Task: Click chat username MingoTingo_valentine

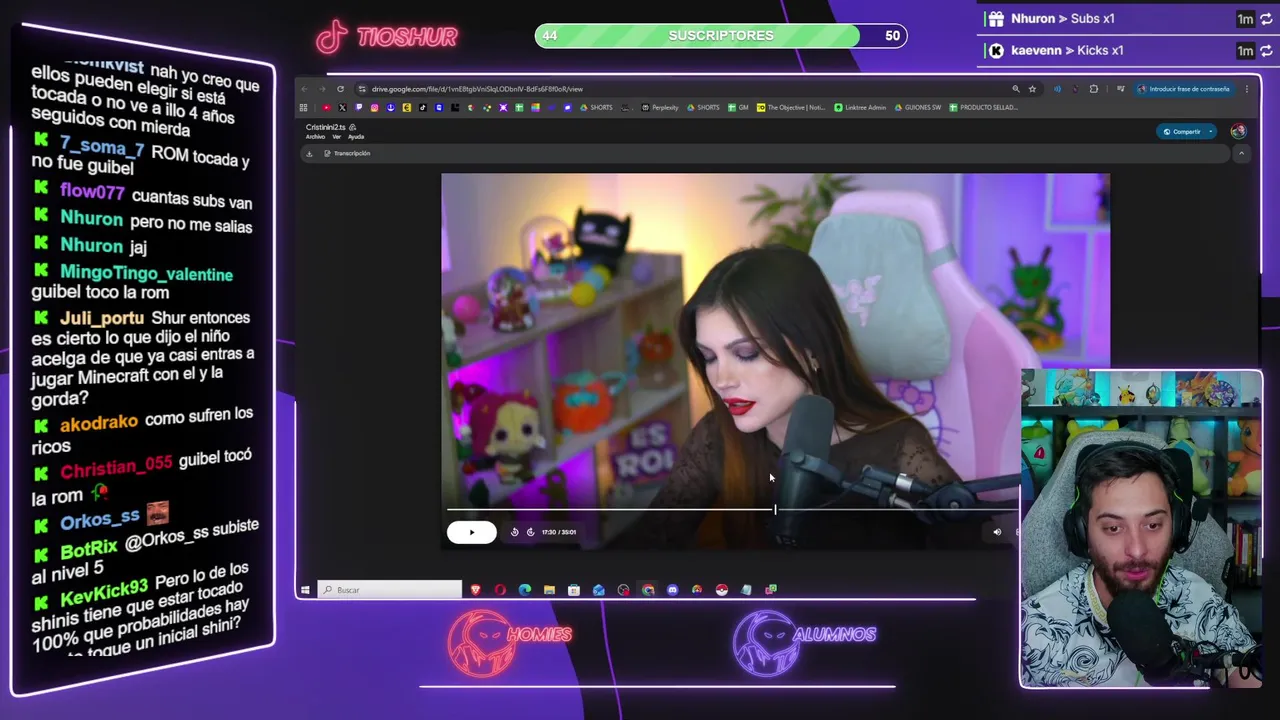Action: click(146, 273)
